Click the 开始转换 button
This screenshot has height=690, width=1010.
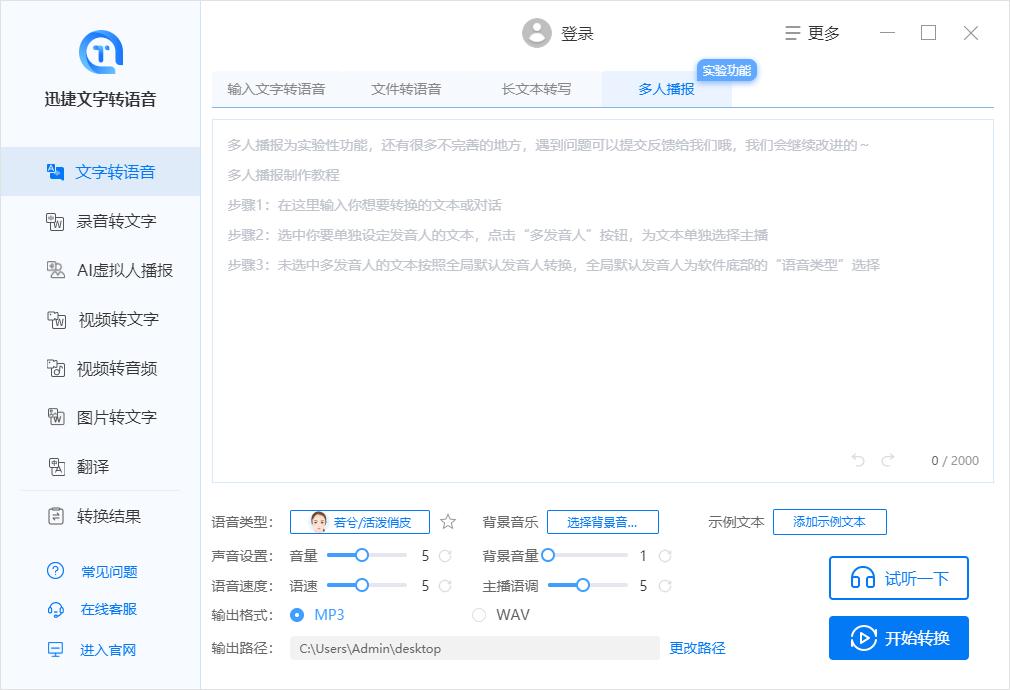pos(898,638)
